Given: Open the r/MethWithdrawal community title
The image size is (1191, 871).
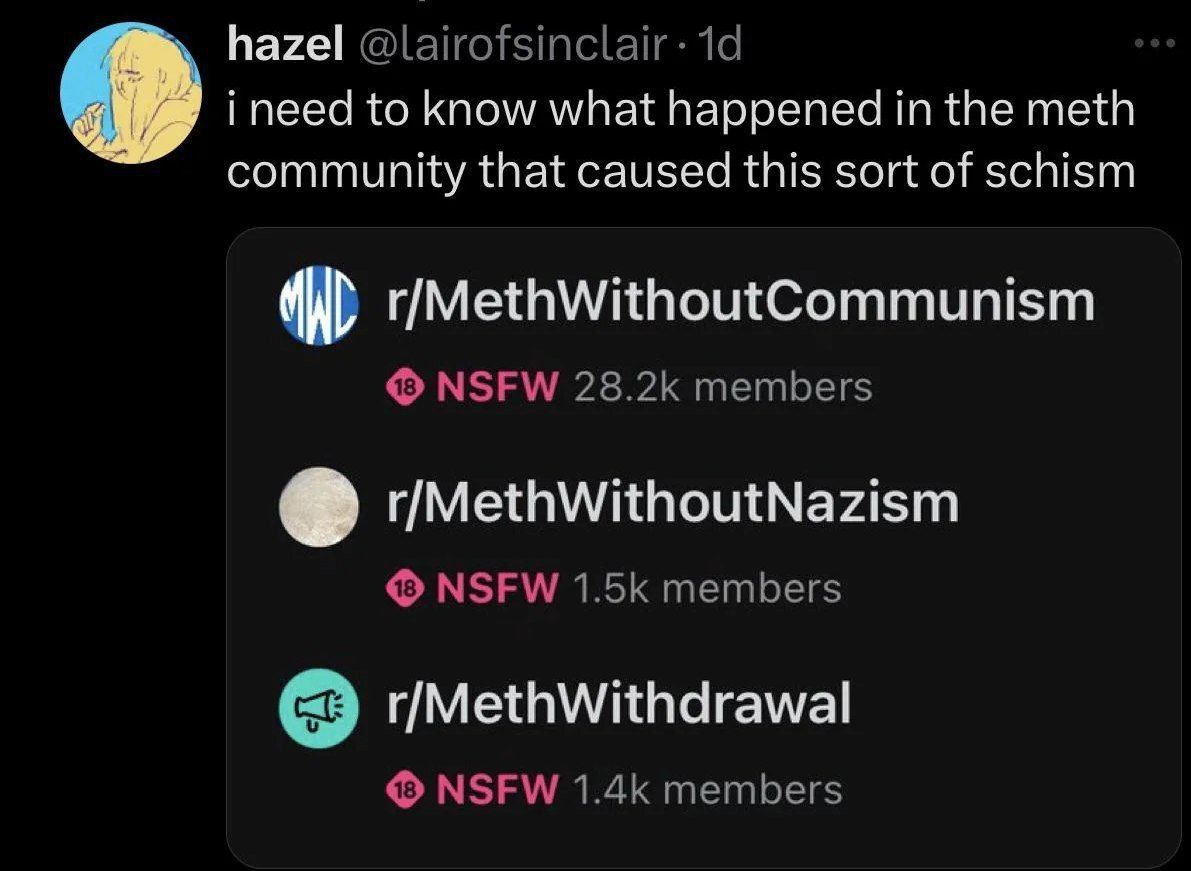Looking at the screenshot, I should pos(616,705).
